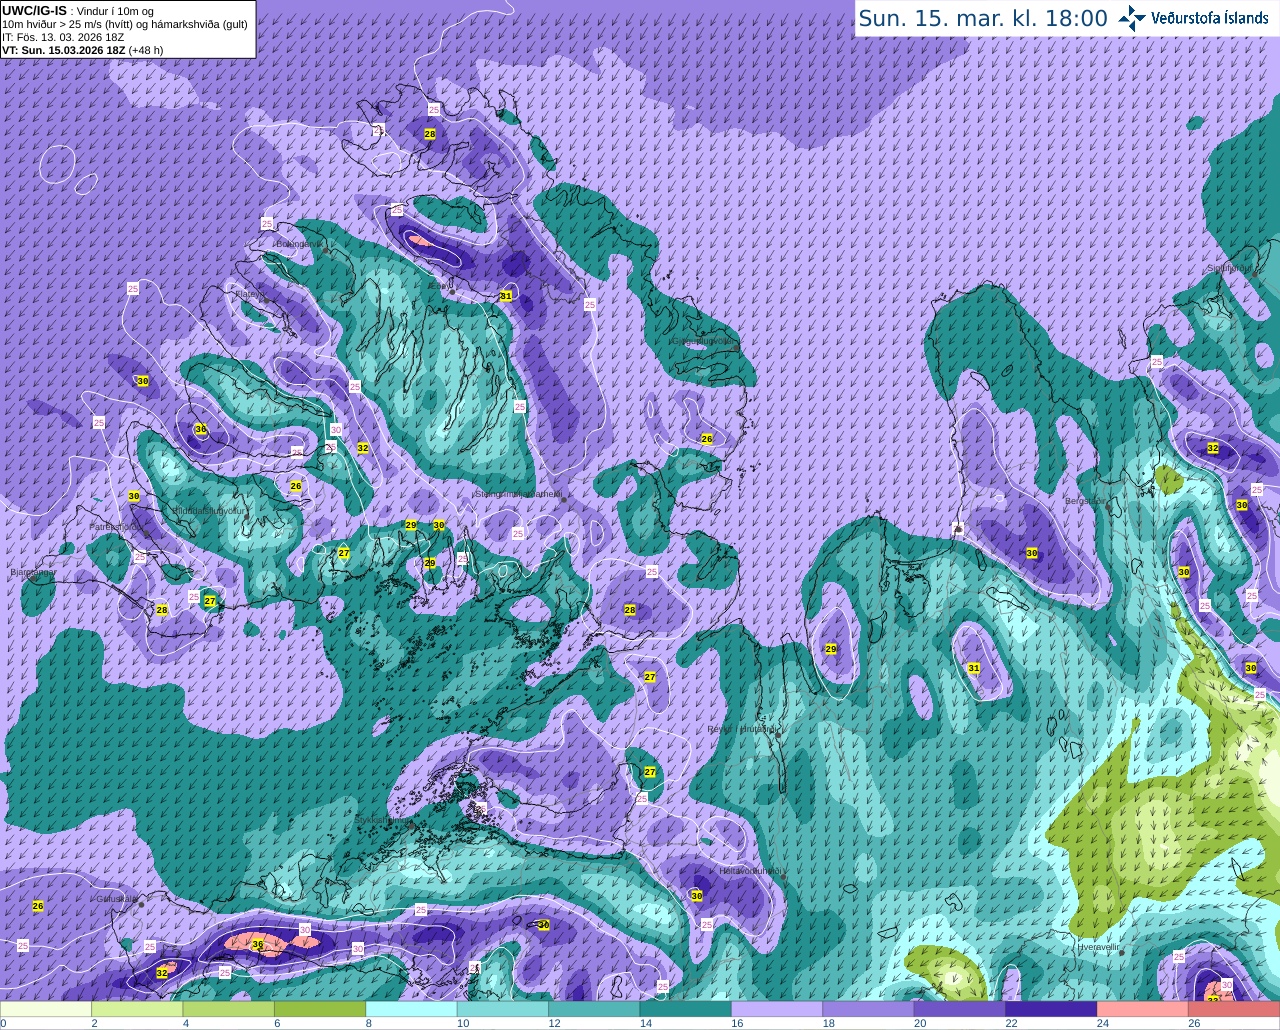Click the yellow 36 gust label over Snæfellsnes
1280x1030 pixels.
click(x=257, y=944)
